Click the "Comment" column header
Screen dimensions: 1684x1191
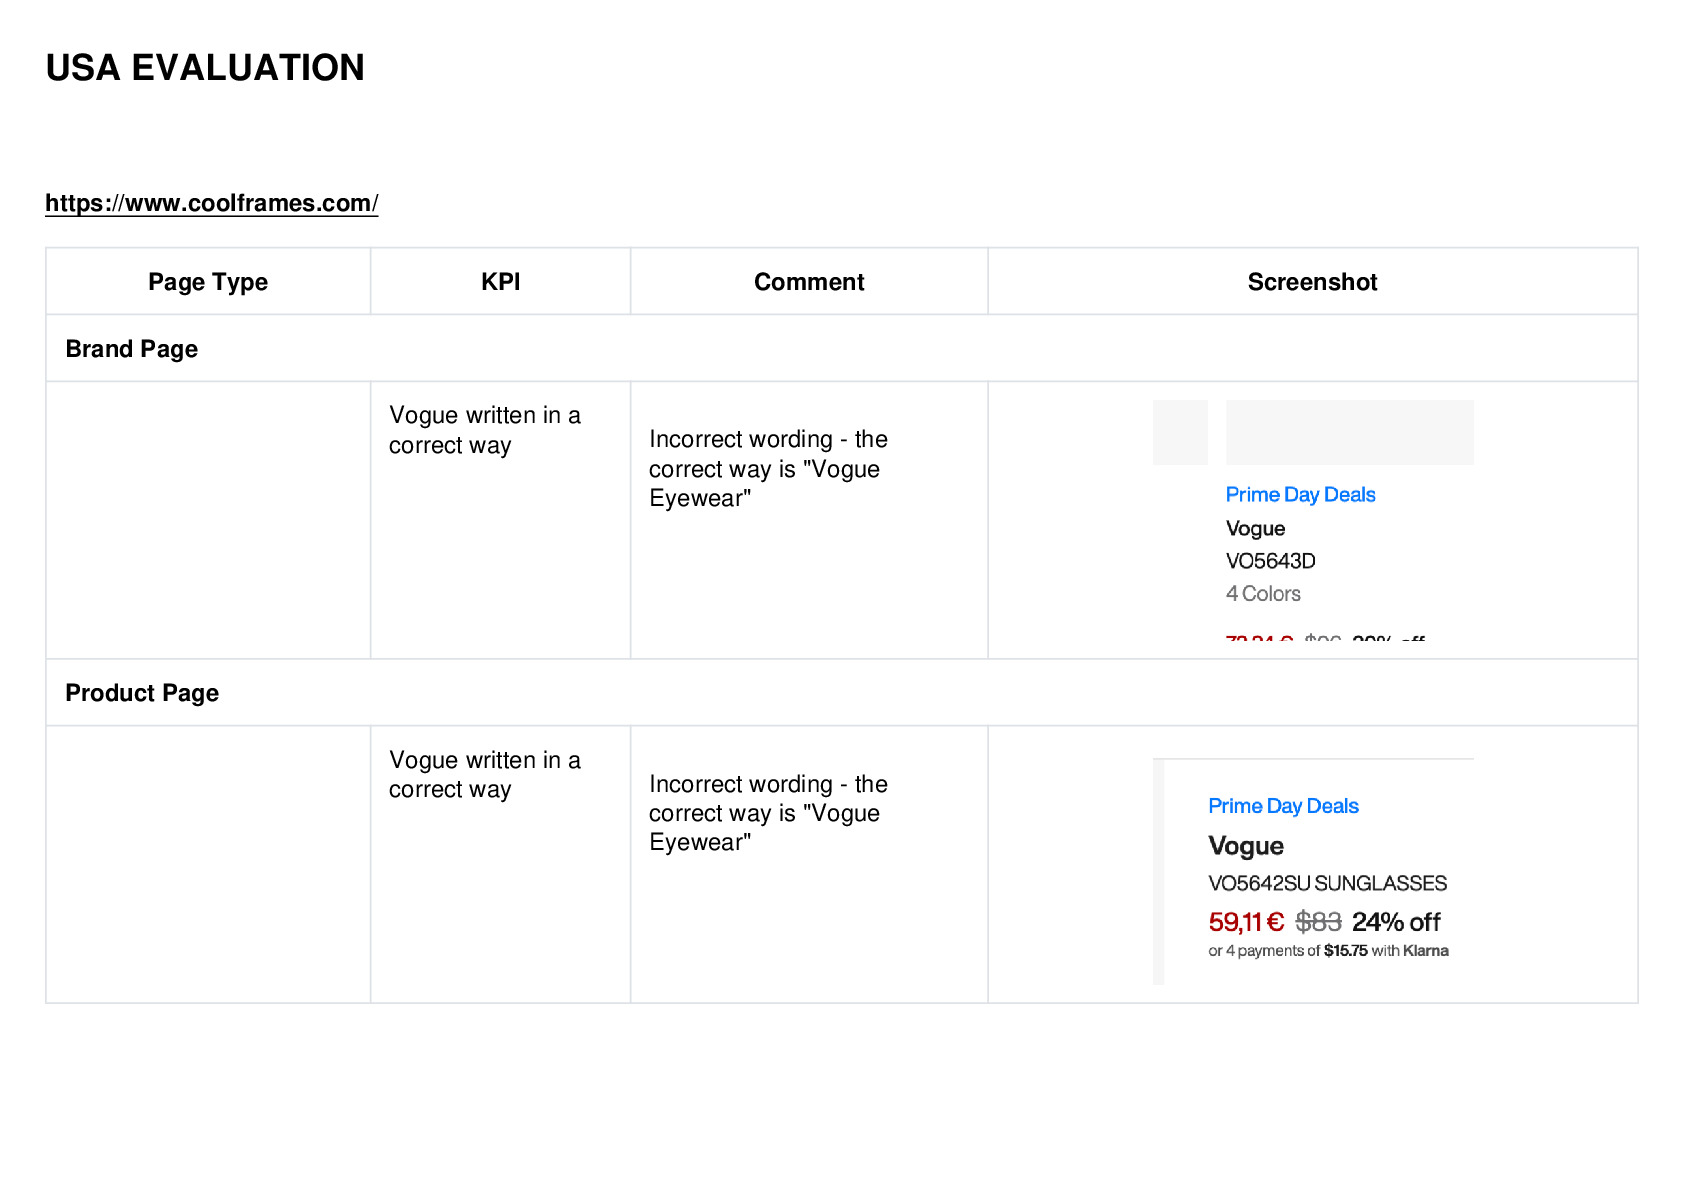(809, 282)
